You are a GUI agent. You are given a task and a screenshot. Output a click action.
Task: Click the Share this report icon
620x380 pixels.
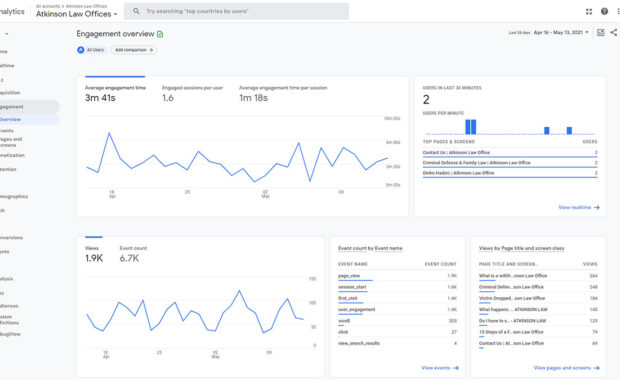pos(614,32)
